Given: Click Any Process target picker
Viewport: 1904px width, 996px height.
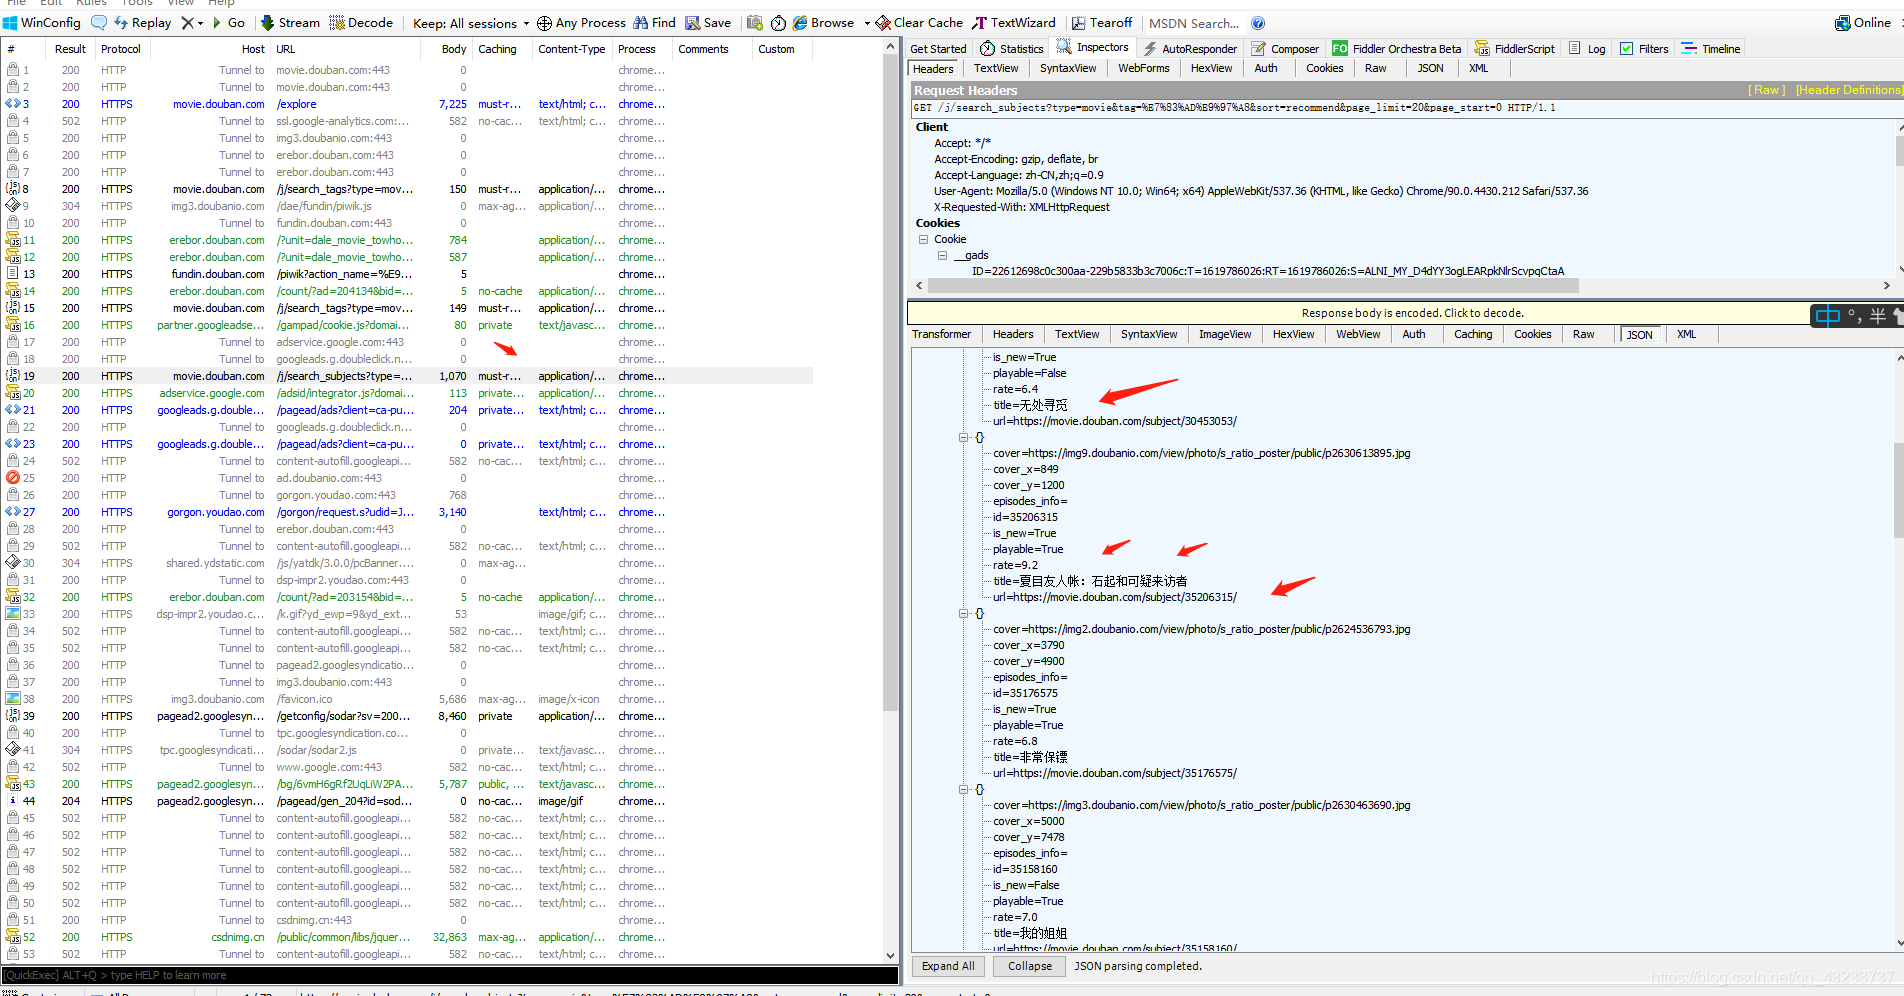Looking at the screenshot, I should pos(581,23).
